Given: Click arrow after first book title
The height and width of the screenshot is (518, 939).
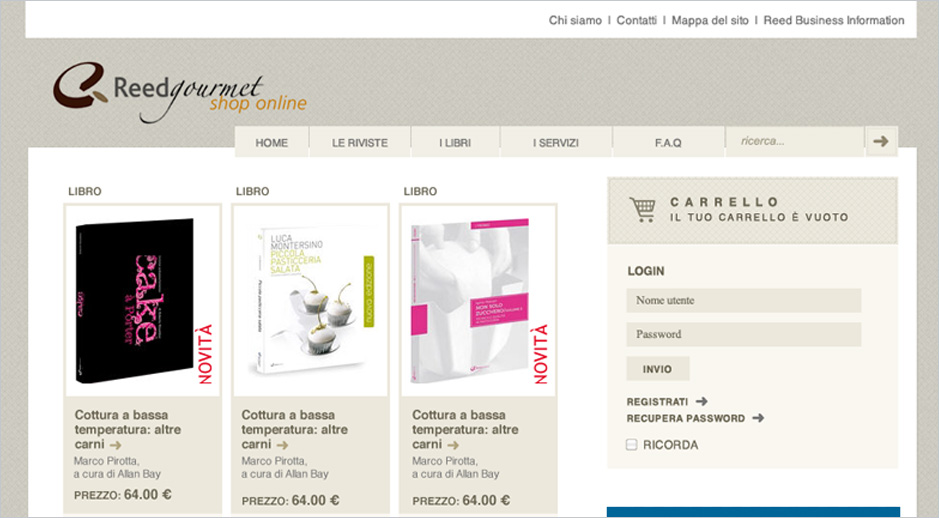Looking at the screenshot, I should tap(116, 445).
